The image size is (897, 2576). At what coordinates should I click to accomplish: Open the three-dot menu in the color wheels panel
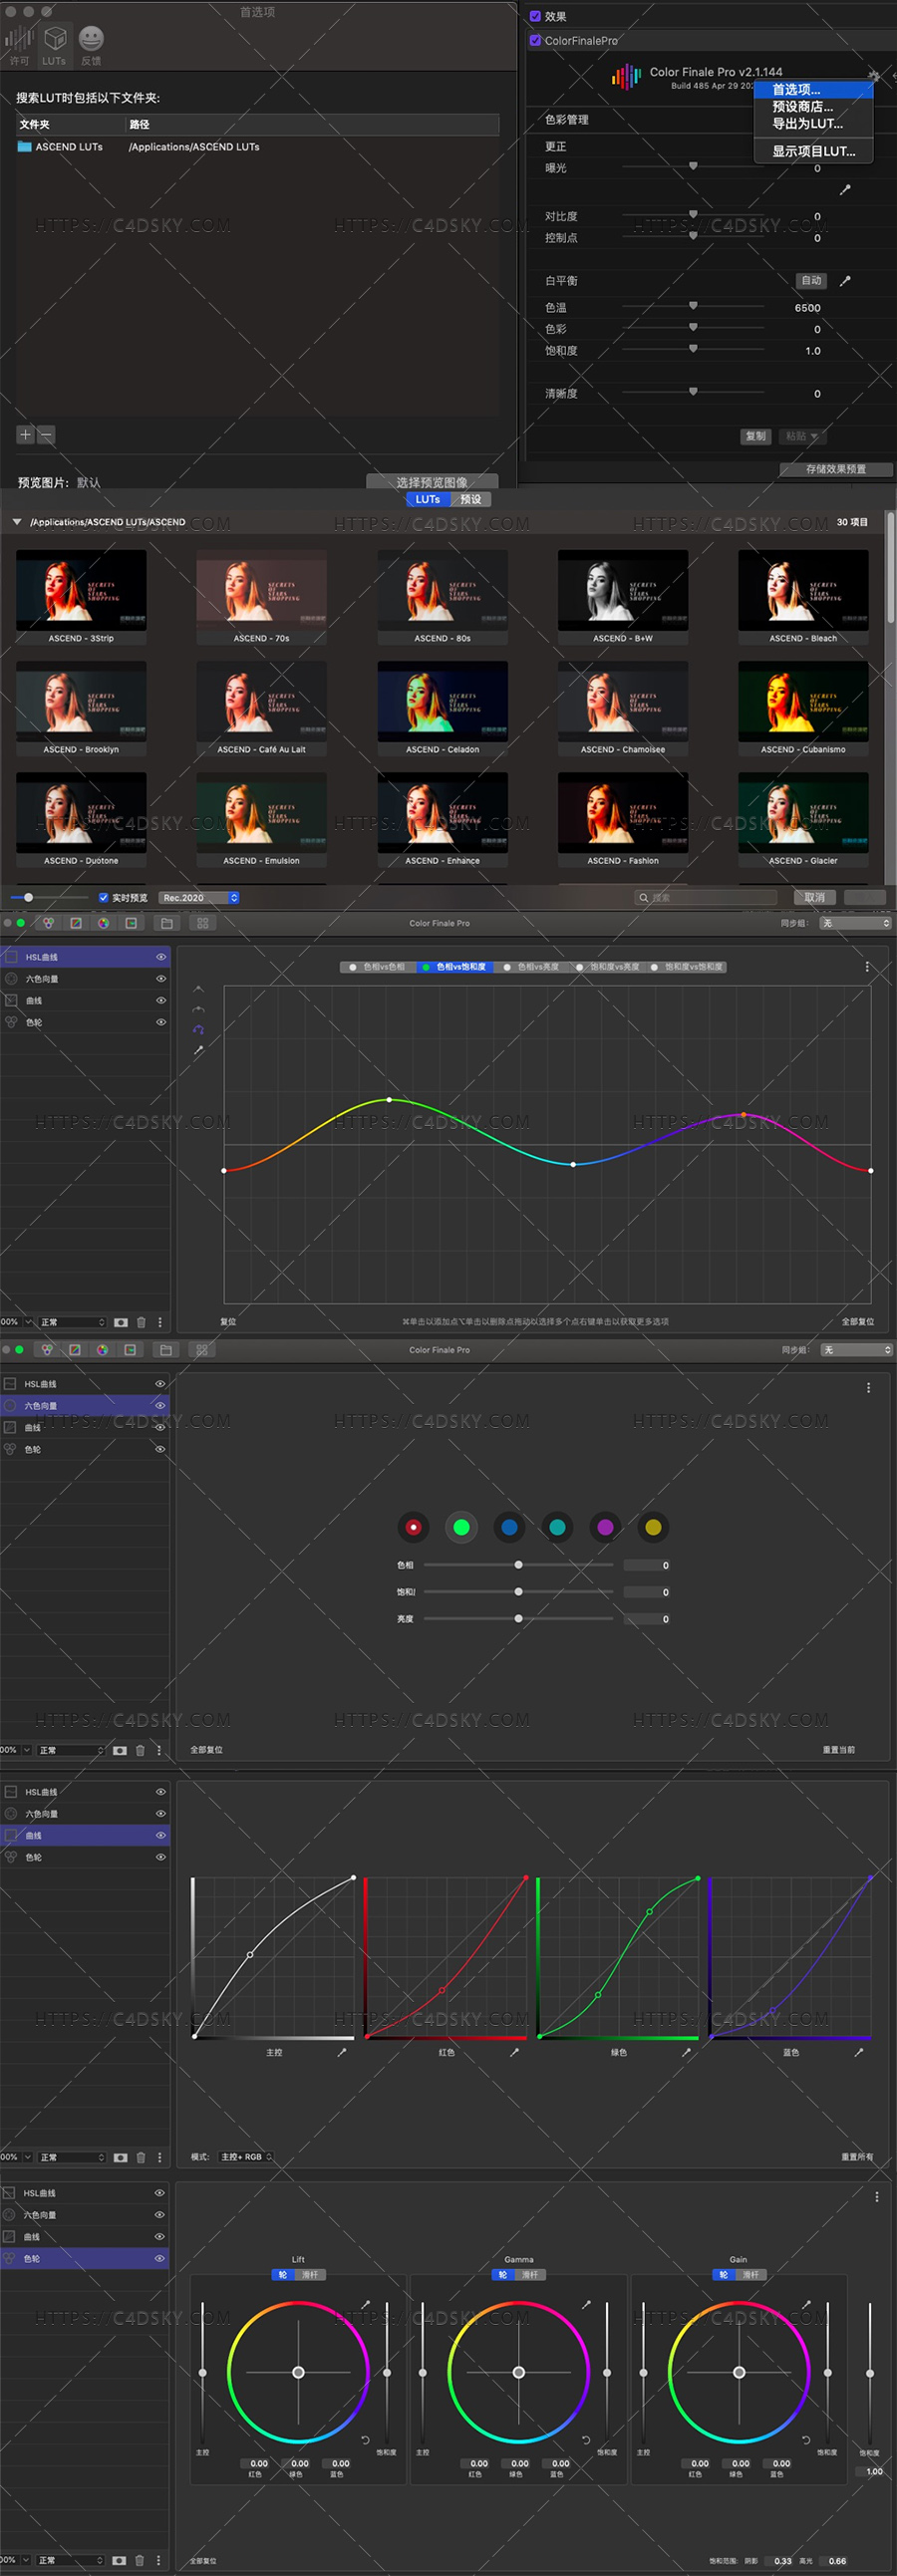(877, 2197)
